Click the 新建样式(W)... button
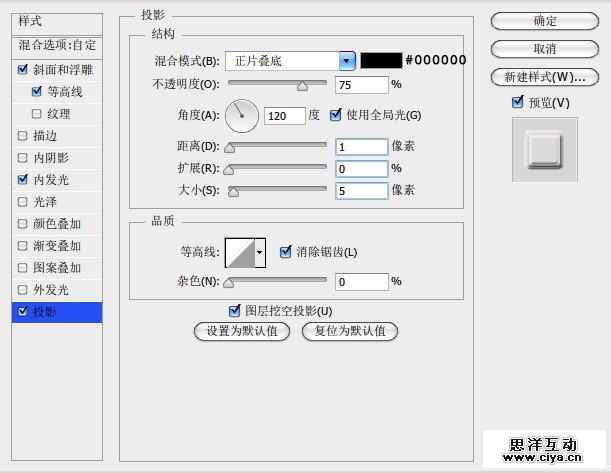The width and height of the screenshot is (611, 473). click(544, 77)
